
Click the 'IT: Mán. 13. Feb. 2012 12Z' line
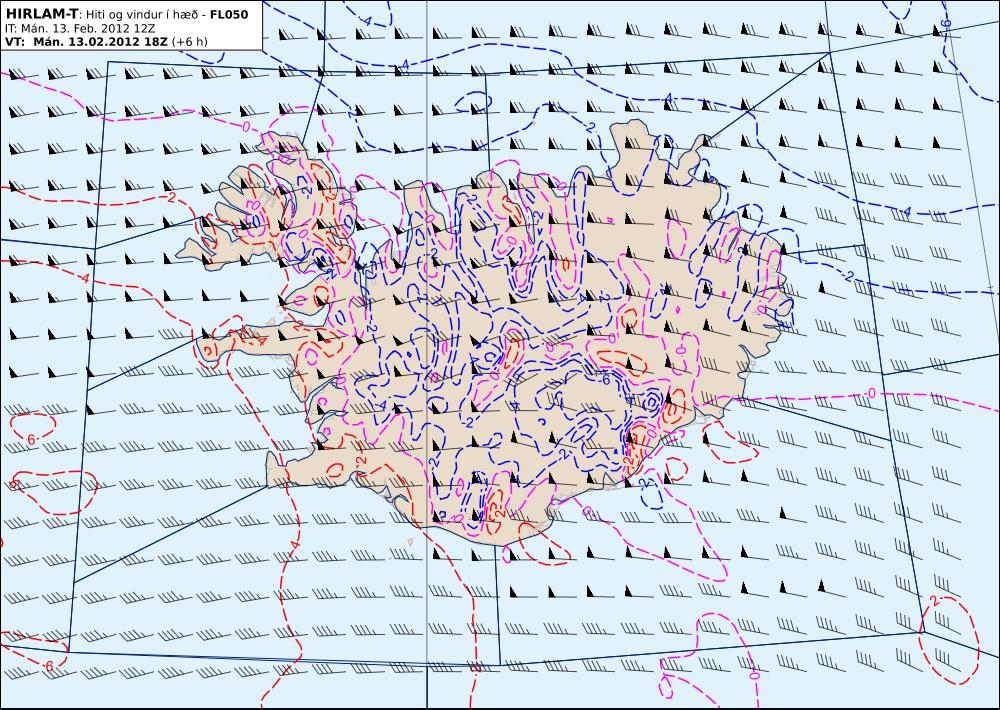click(80, 29)
